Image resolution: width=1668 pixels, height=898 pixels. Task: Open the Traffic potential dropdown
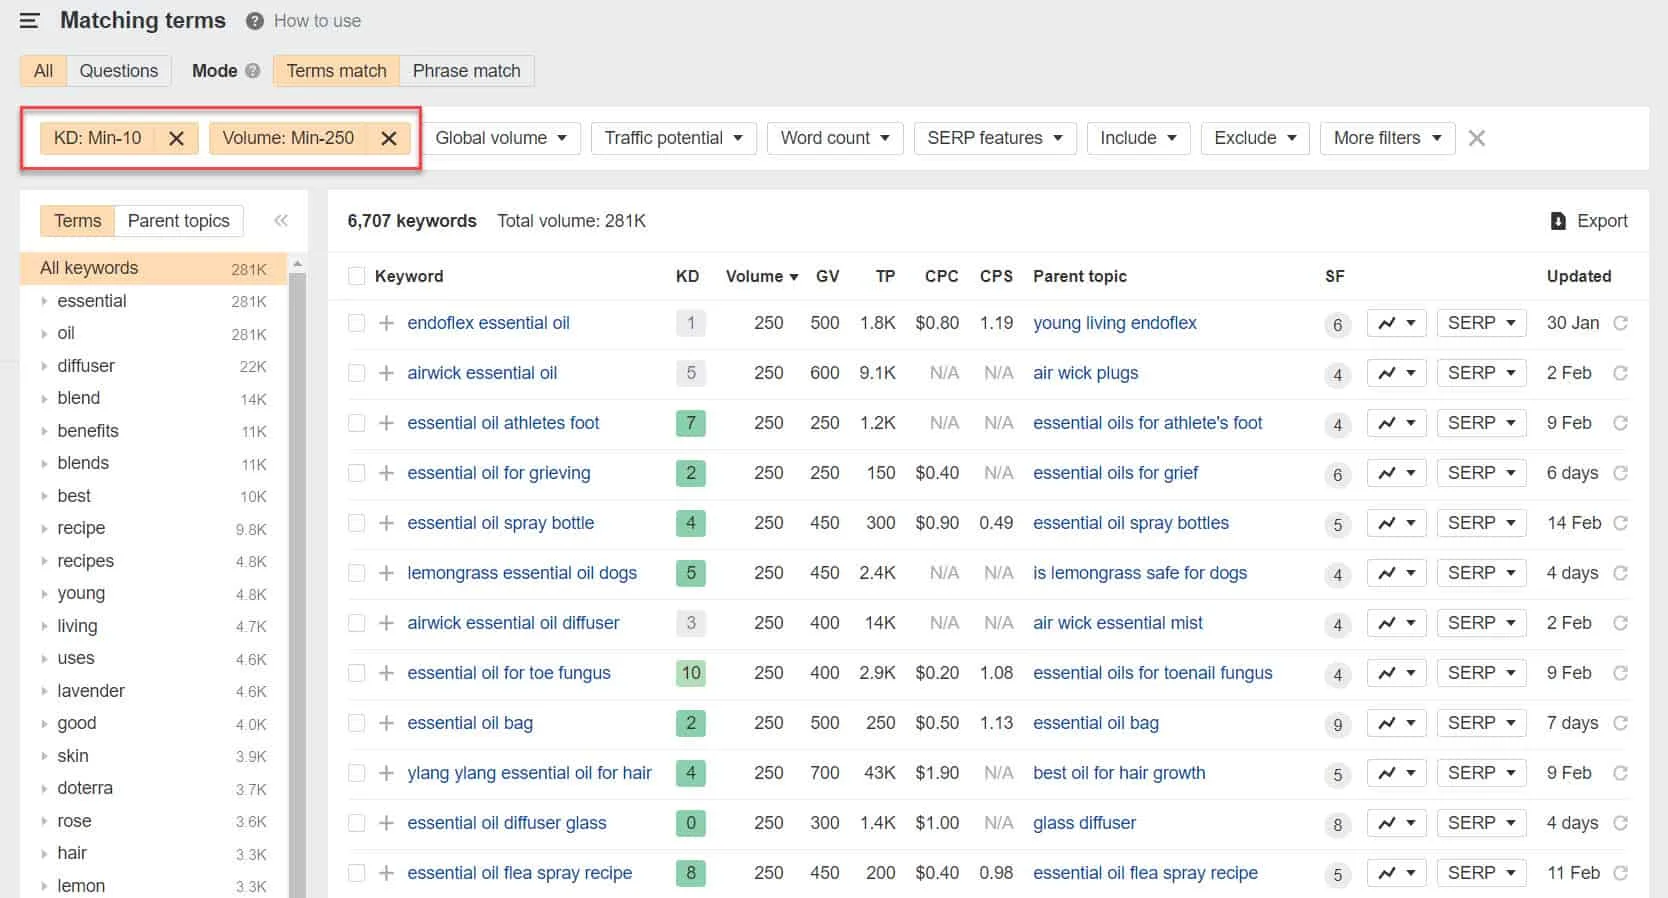pyautogui.click(x=673, y=138)
